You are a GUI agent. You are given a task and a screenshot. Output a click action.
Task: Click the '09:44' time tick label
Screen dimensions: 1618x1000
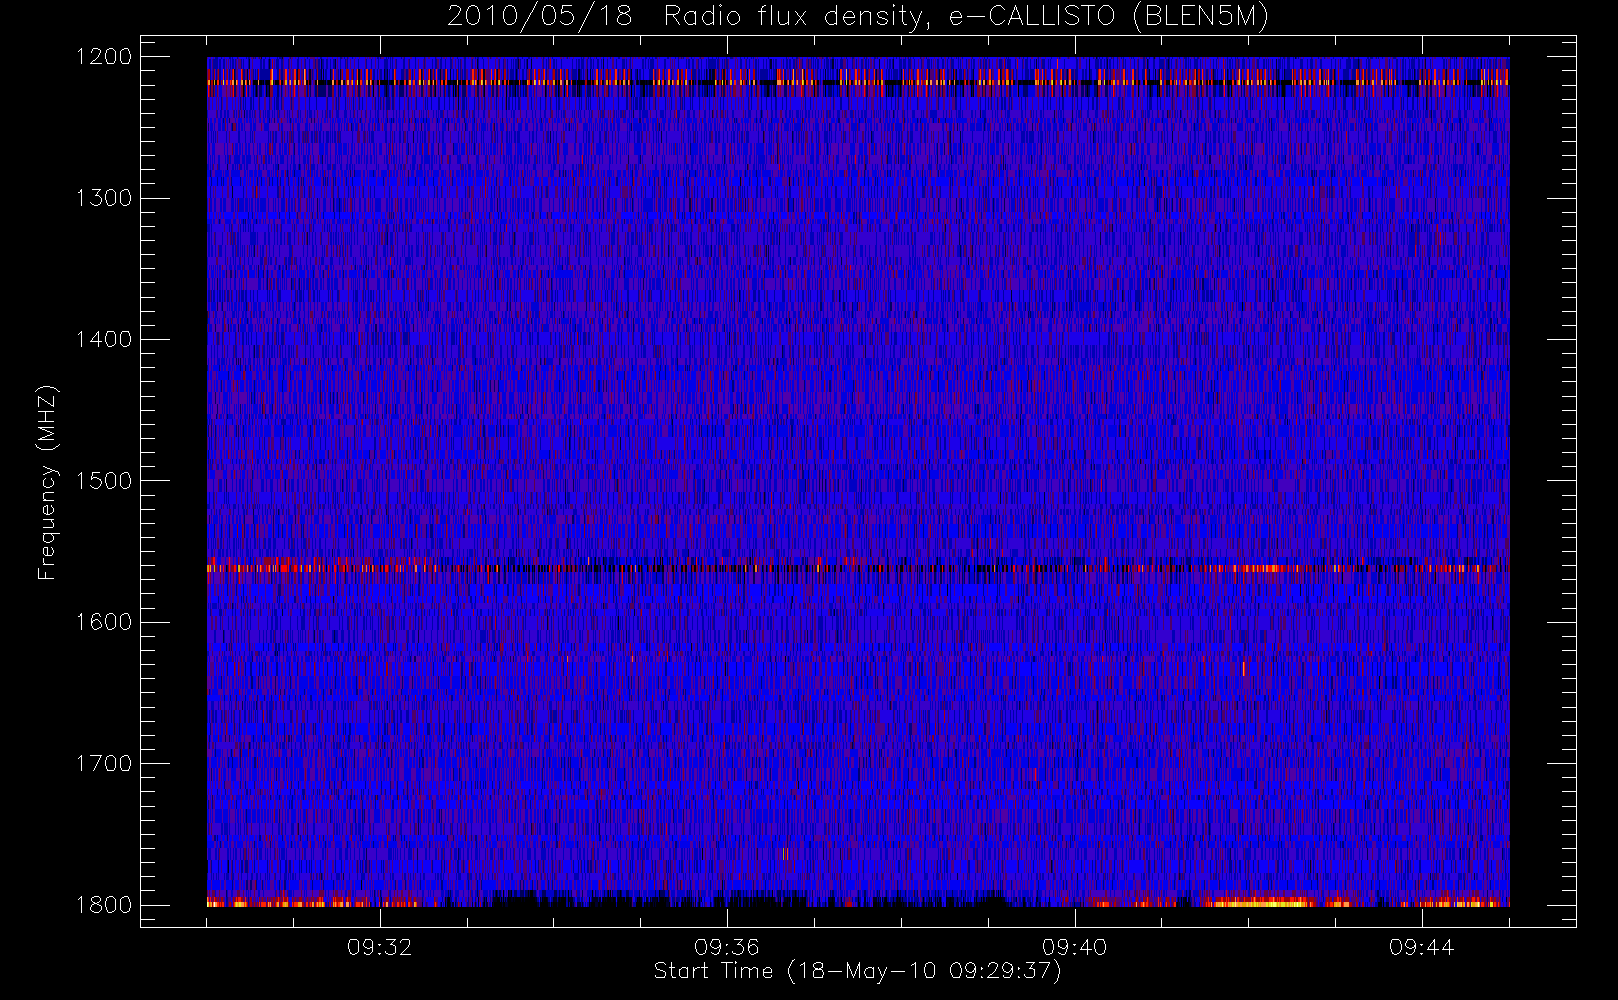click(x=1421, y=947)
